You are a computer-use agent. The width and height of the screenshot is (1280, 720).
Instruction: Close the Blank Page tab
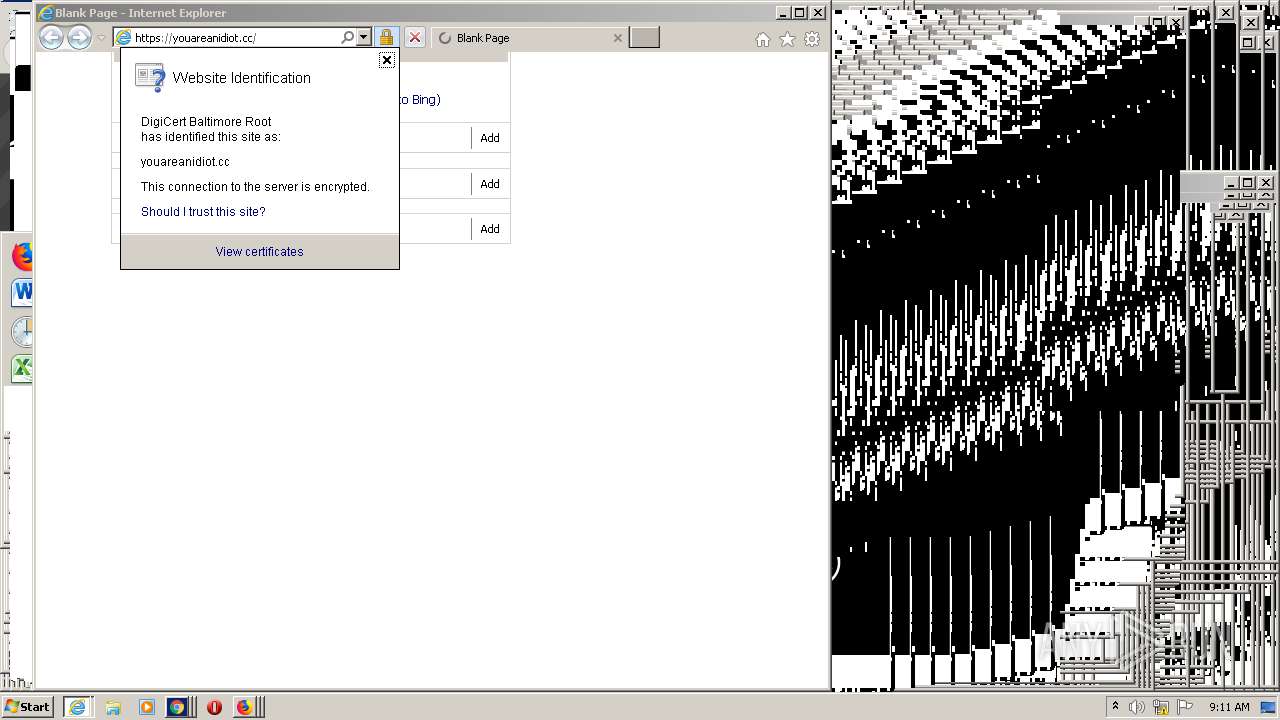click(x=617, y=38)
